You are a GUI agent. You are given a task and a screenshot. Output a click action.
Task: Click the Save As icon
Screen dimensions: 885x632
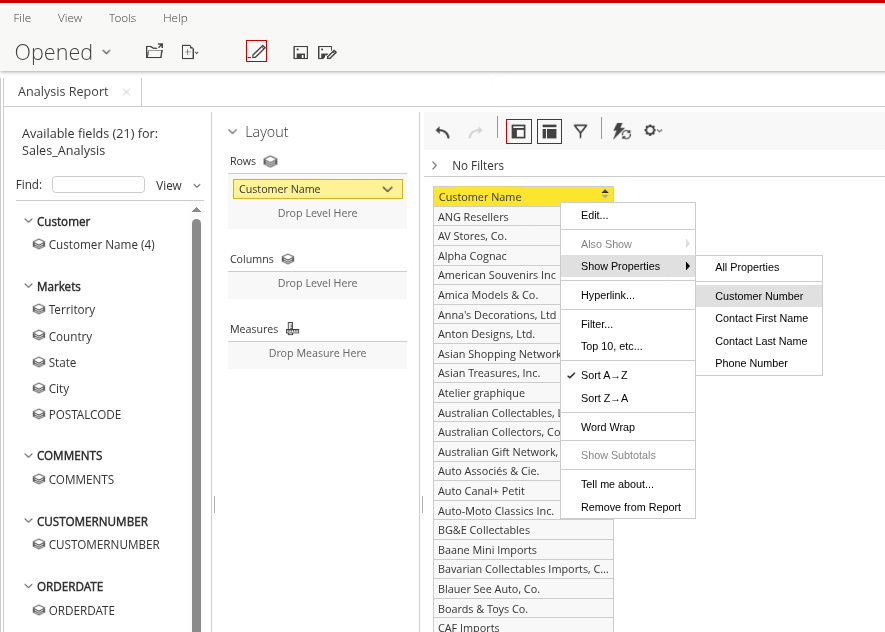pyautogui.click(x=326, y=52)
